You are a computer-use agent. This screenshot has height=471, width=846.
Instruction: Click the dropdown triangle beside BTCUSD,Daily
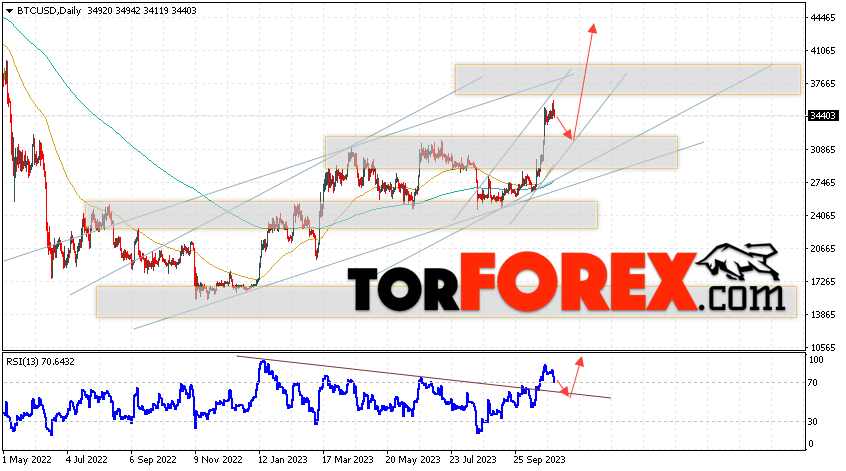tap(9, 11)
